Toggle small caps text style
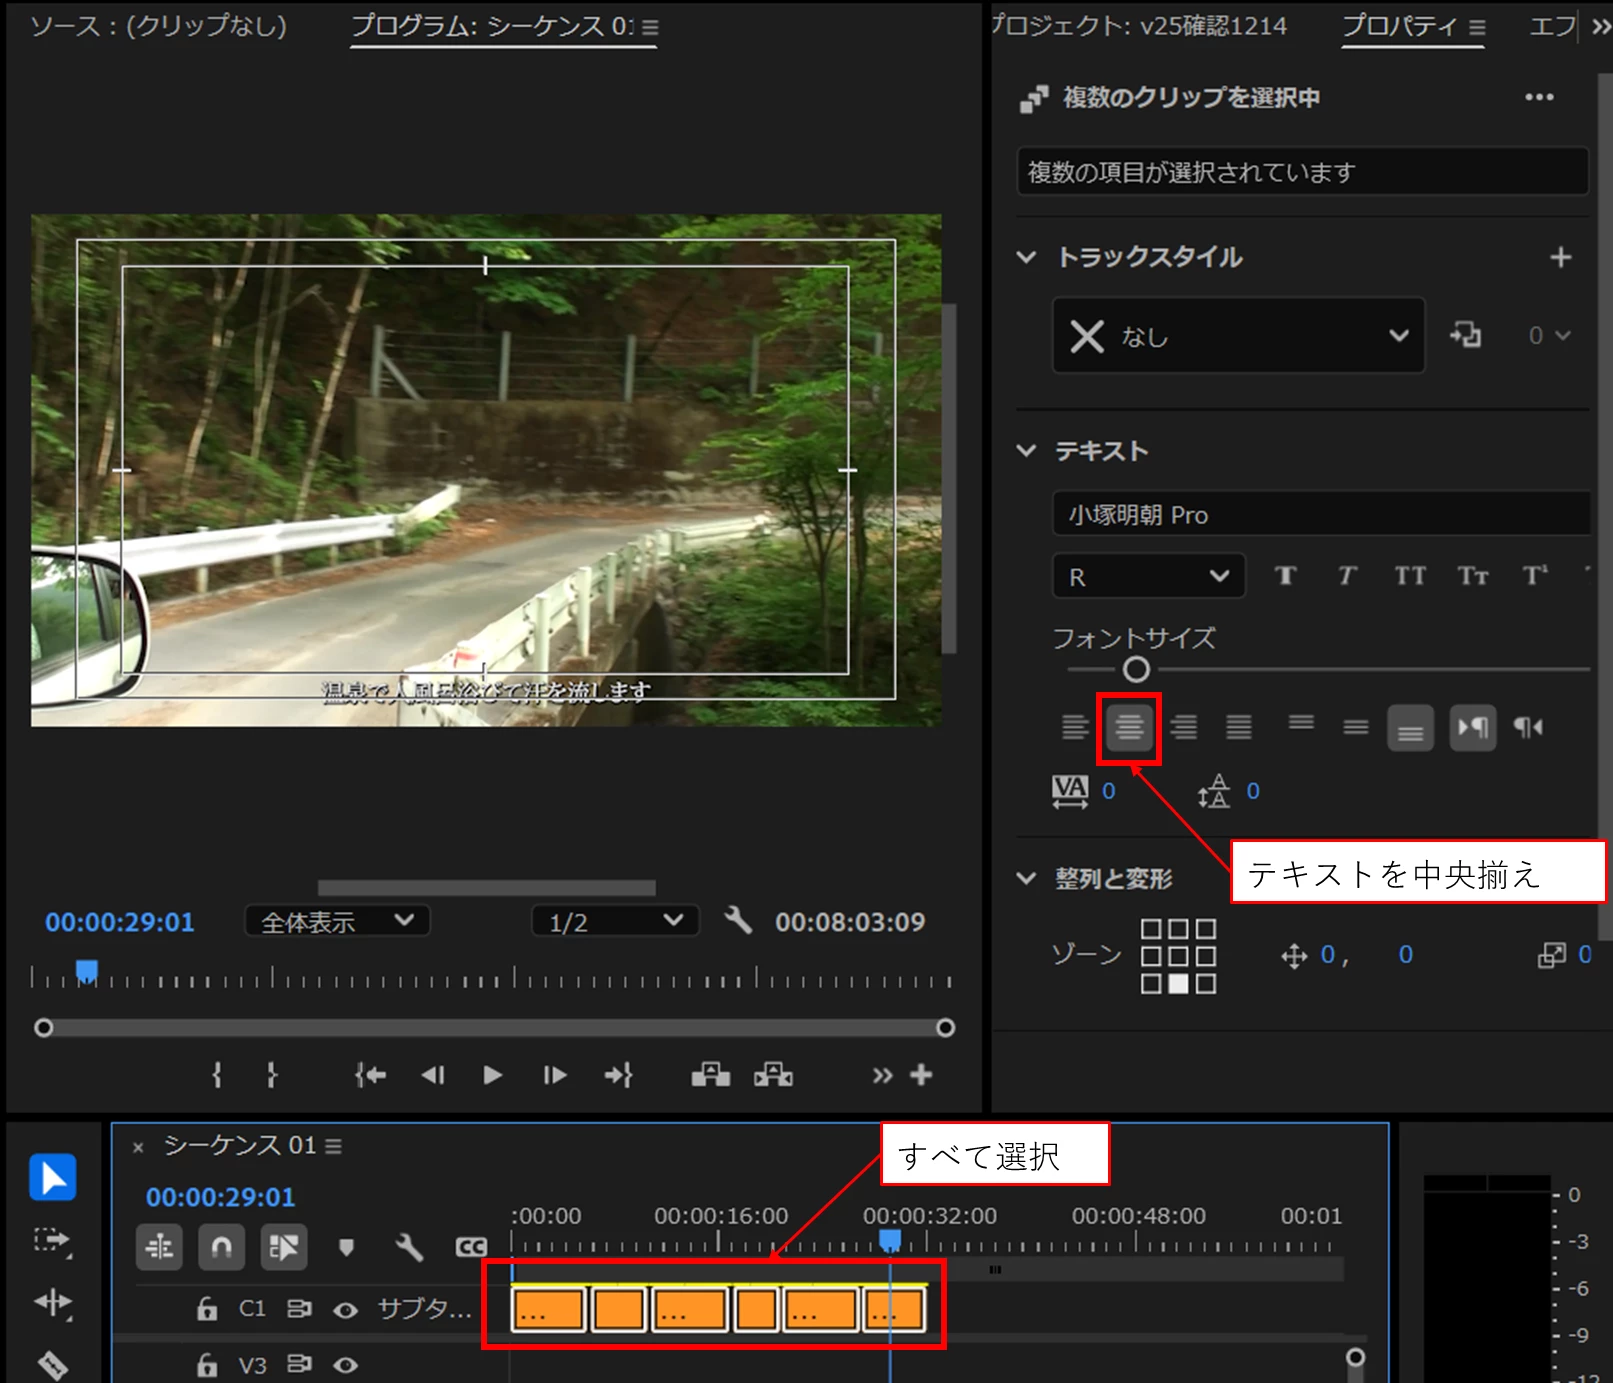Image resolution: width=1613 pixels, height=1383 pixels. pyautogui.click(x=1472, y=576)
